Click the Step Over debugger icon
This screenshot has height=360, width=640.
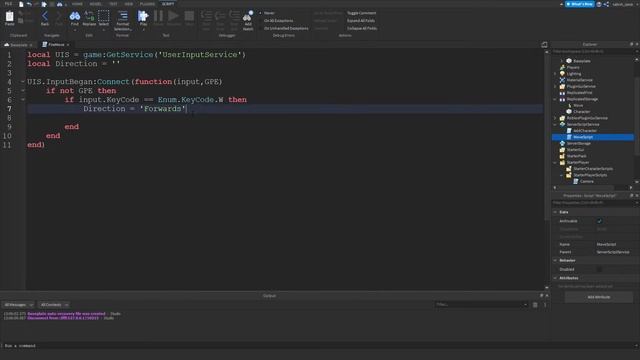pos(220,17)
